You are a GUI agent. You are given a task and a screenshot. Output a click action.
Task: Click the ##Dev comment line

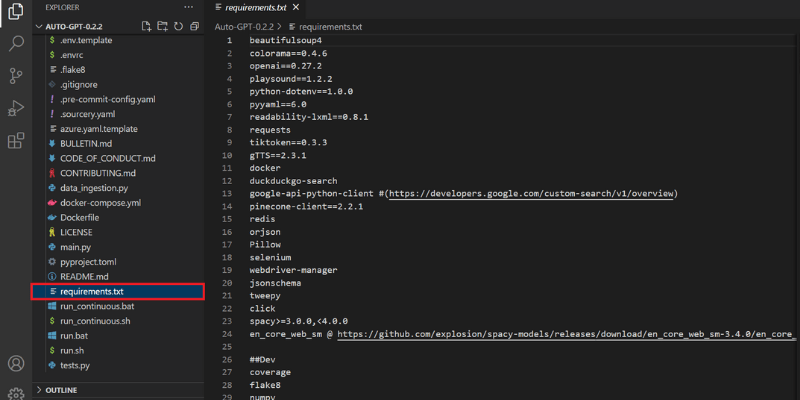pyautogui.click(x=262, y=360)
